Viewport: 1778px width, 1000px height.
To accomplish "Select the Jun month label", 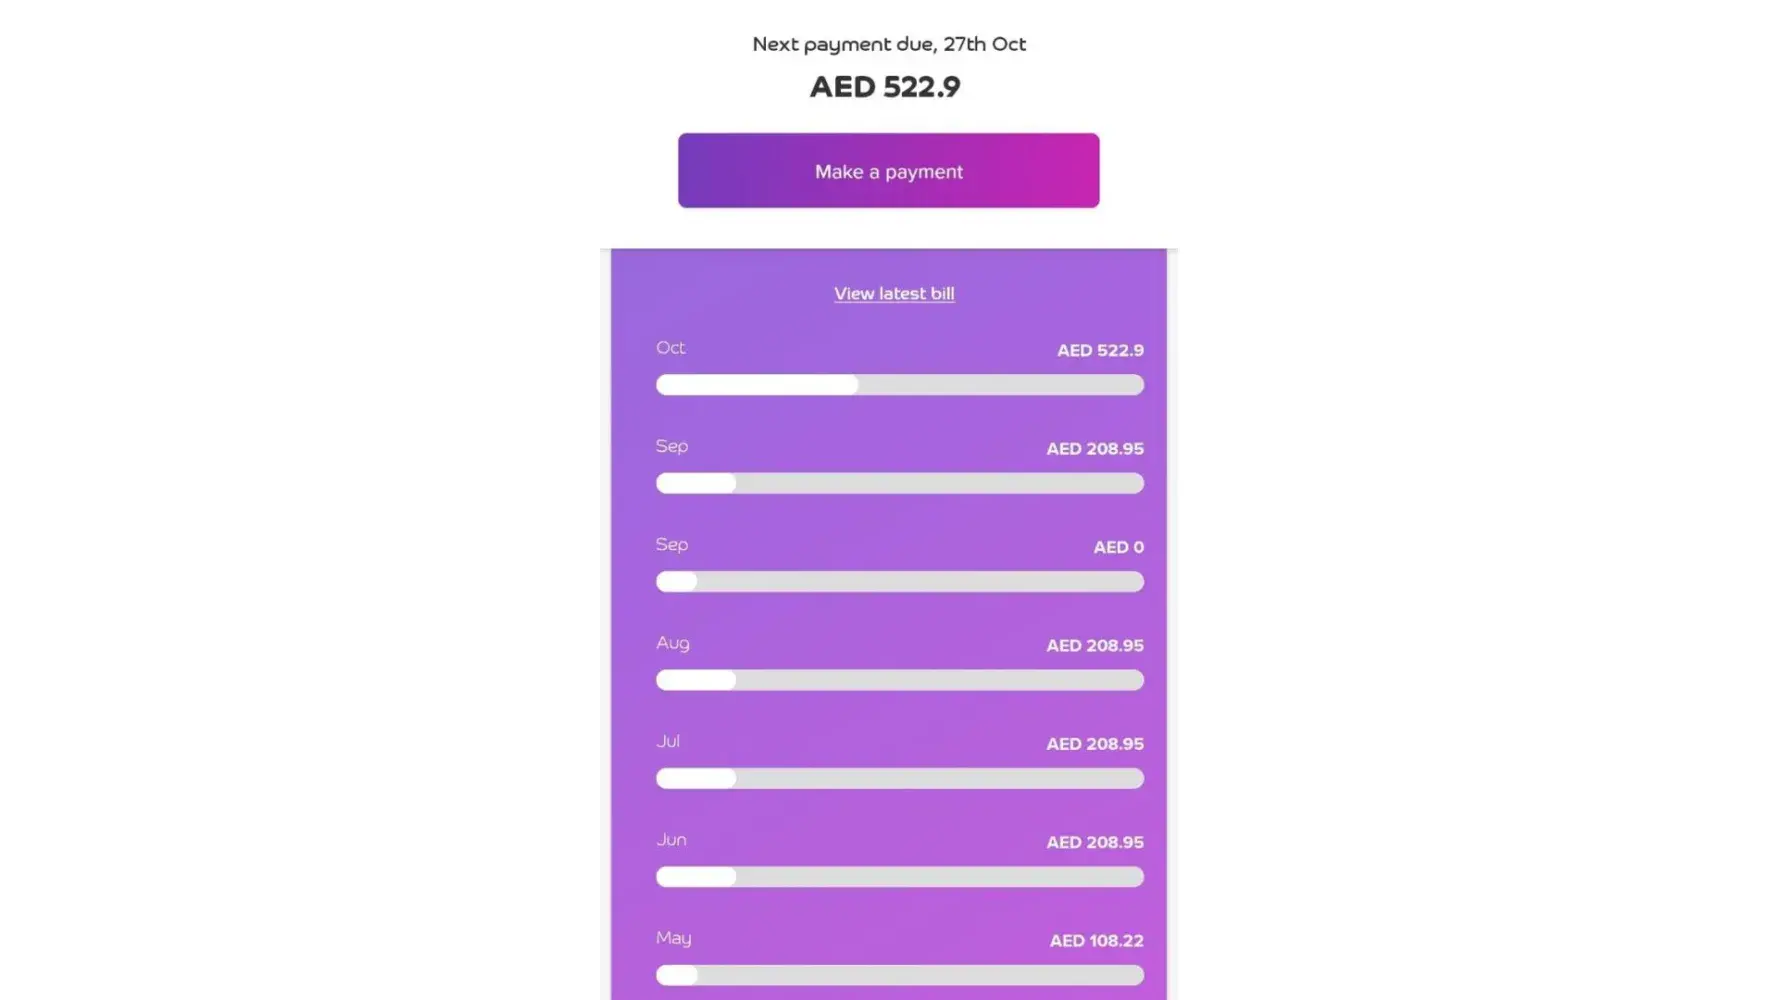I will tap(671, 840).
